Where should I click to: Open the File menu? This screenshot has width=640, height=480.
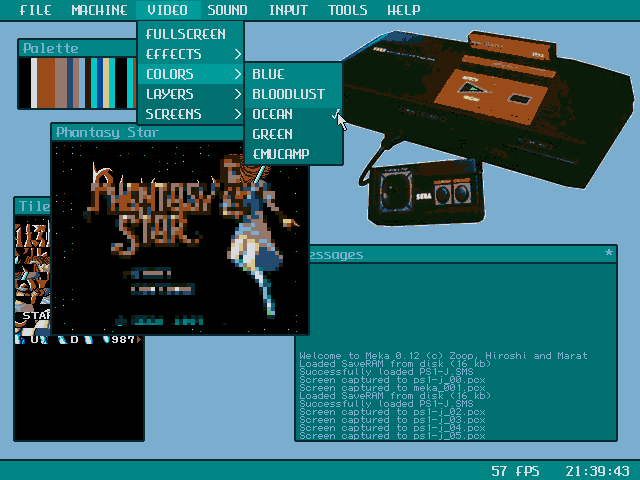36,10
